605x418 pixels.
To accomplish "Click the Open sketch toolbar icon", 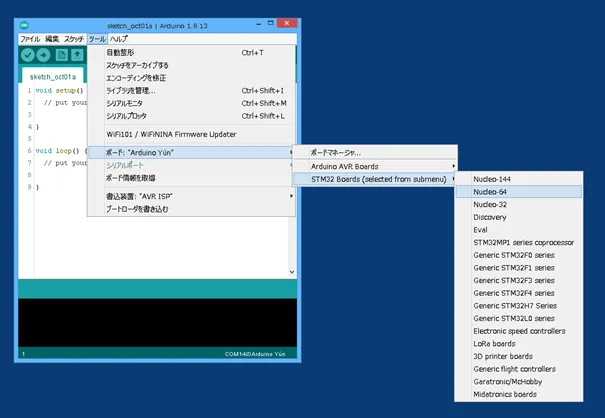I will (78, 55).
